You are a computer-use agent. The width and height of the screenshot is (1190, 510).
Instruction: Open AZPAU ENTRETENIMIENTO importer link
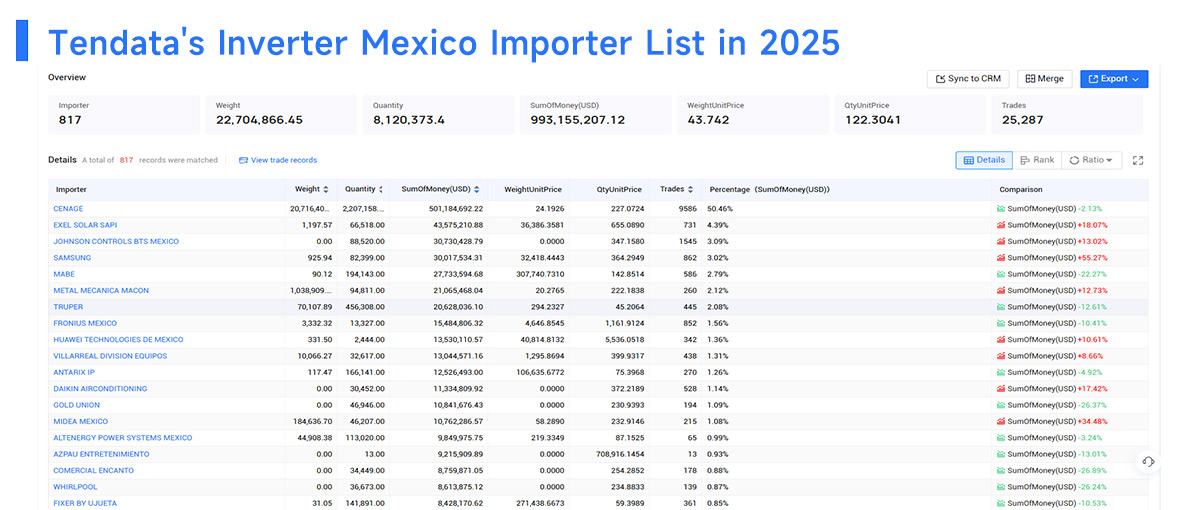point(101,454)
